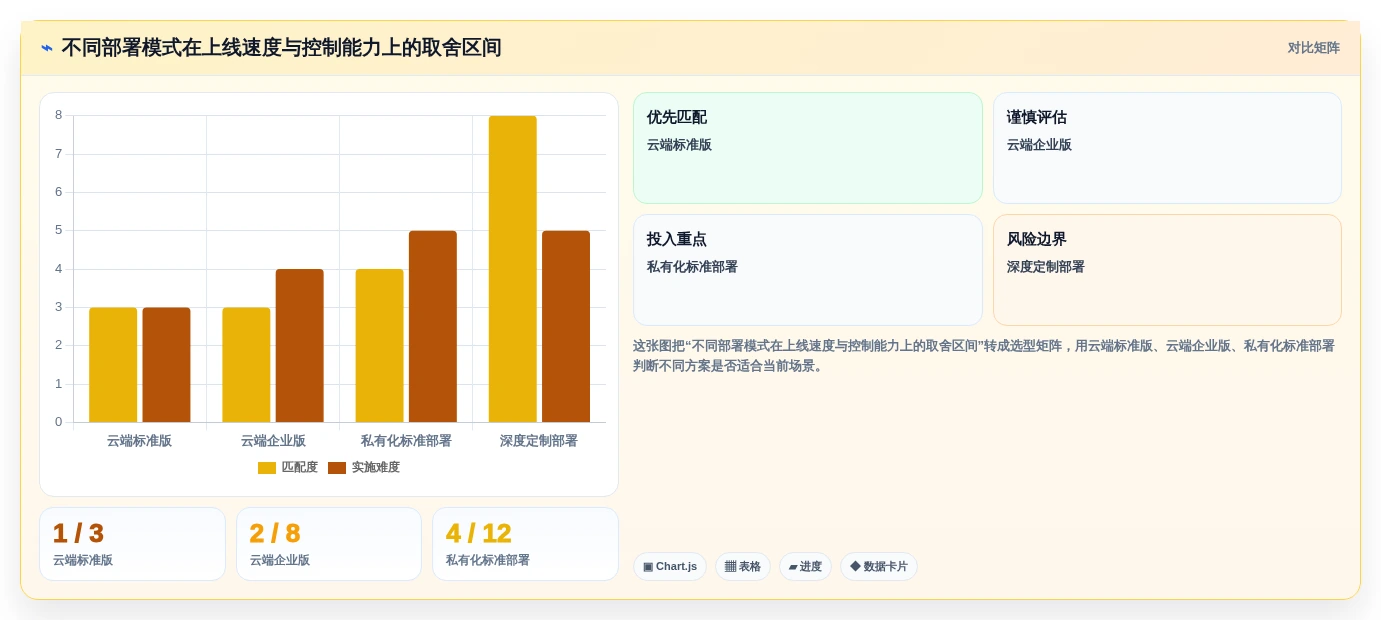Click the brown 实施难度 bar for 云端标准版
The height and width of the screenshot is (620, 1381).
tap(166, 365)
